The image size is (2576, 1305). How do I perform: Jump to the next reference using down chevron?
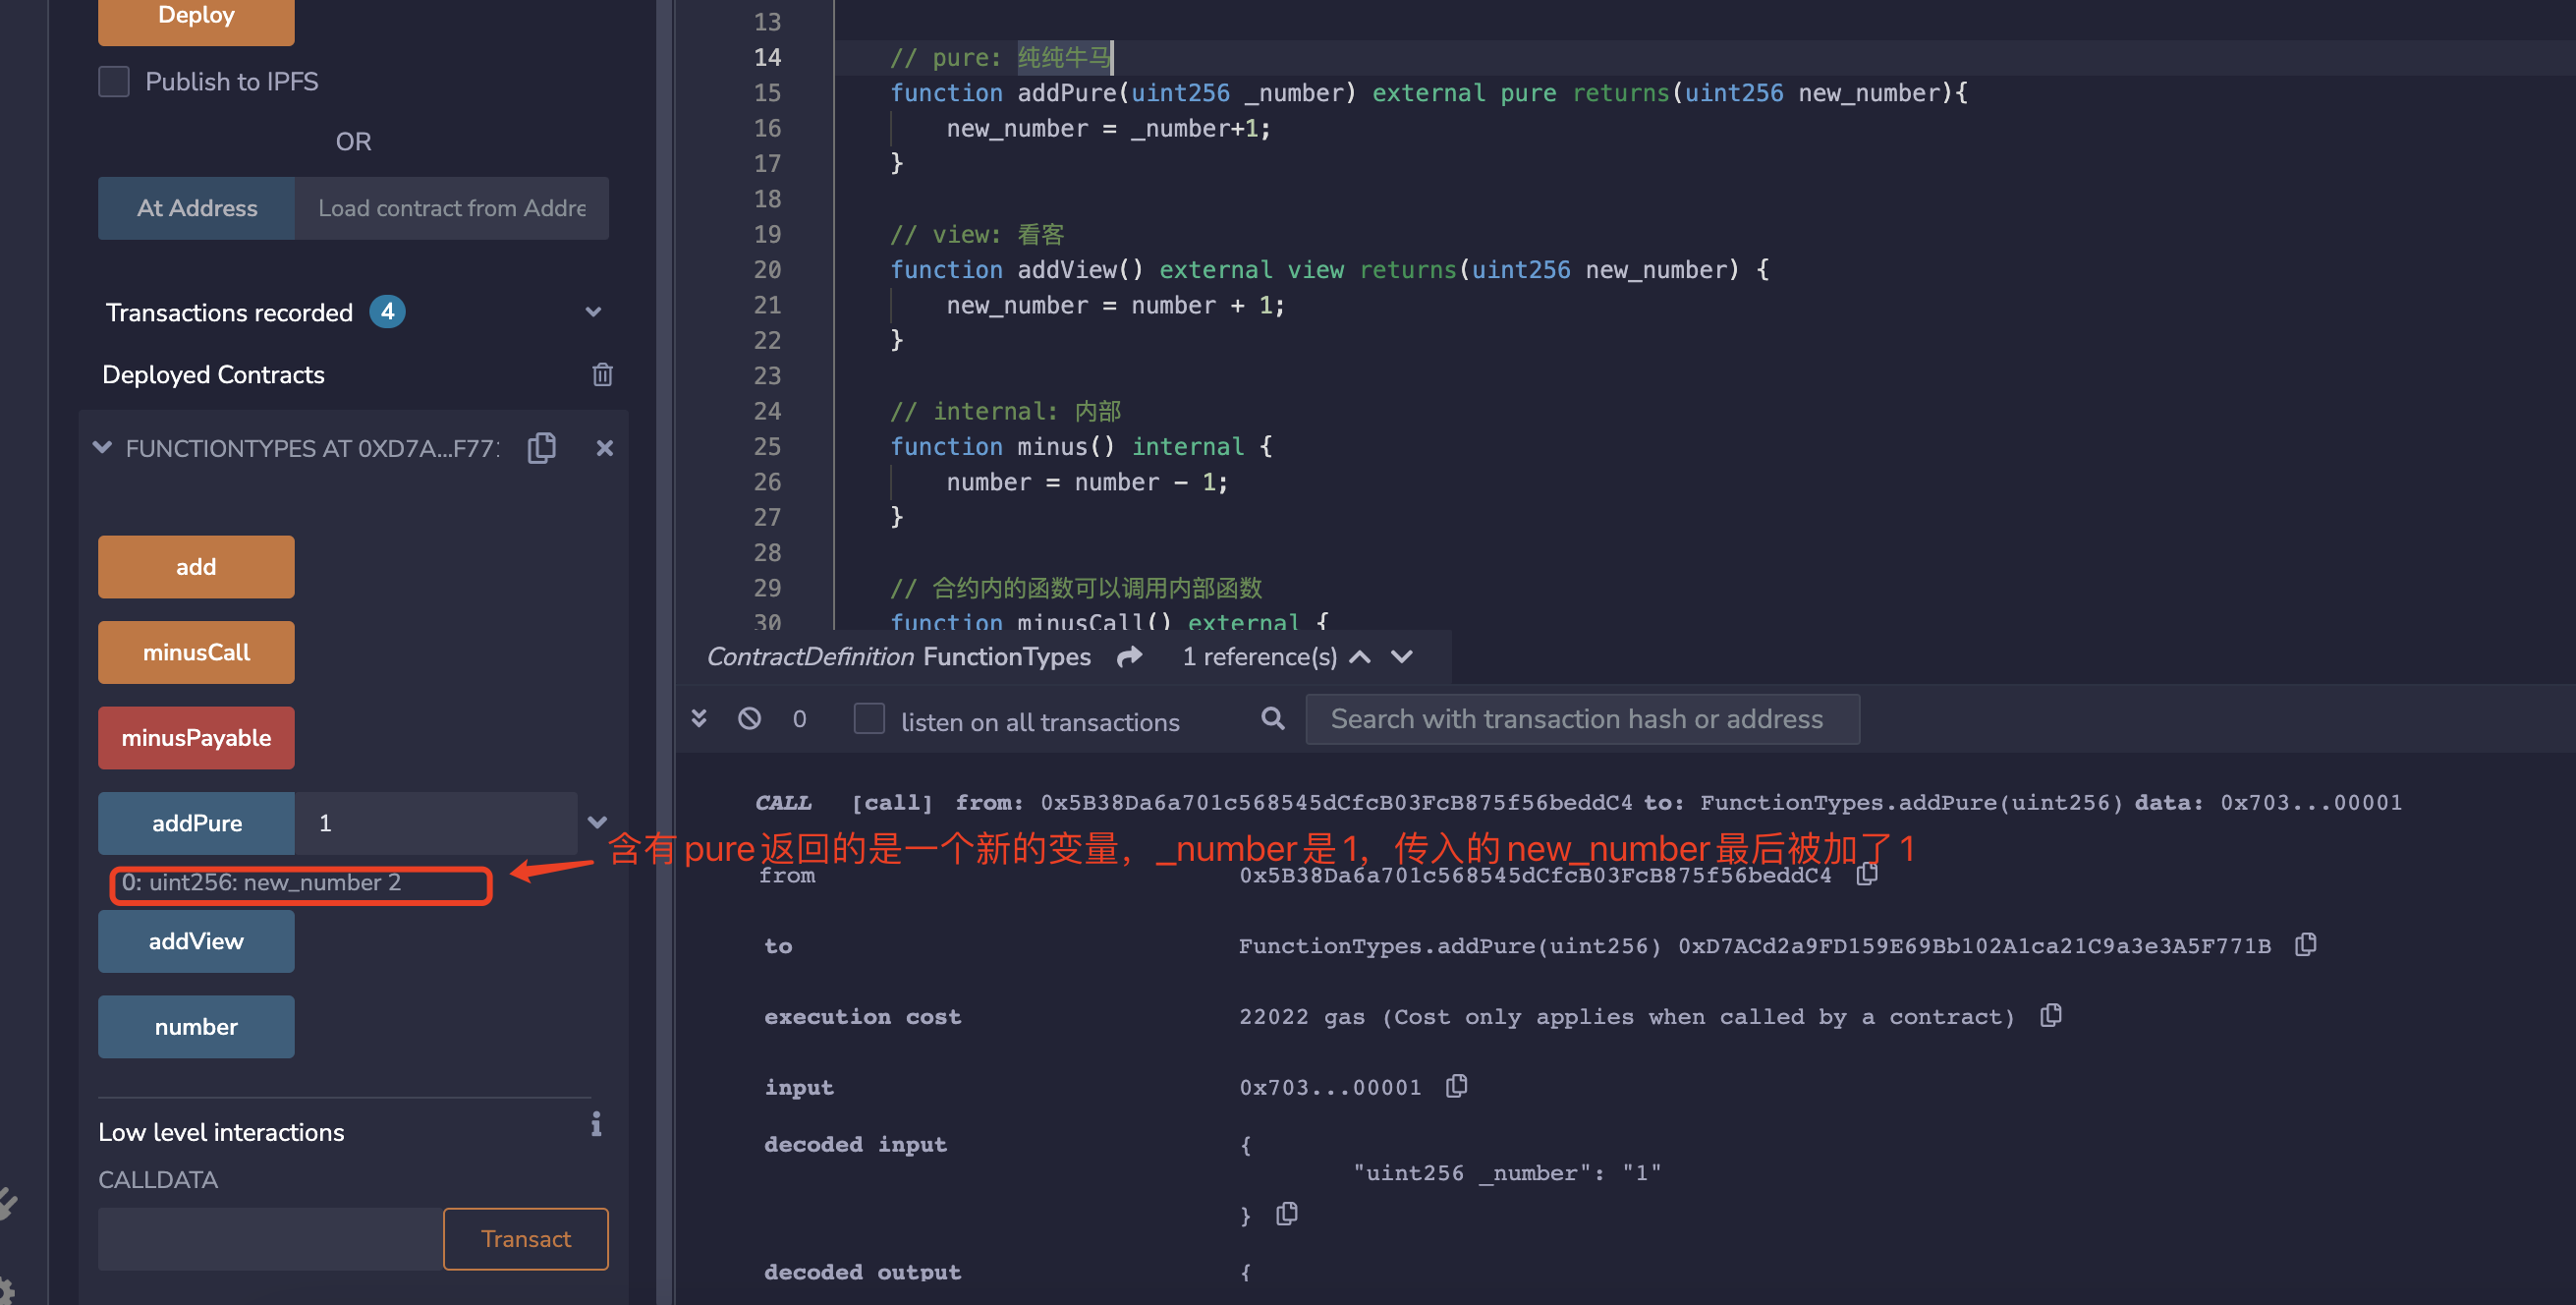click(1402, 656)
